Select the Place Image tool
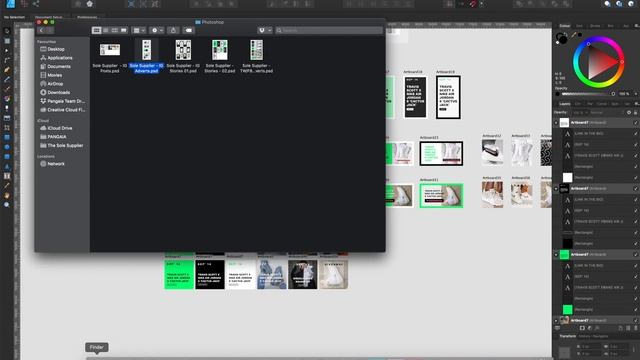Viewport: 640px width, 360px height. pyautogui.click(x=7, y=118)
